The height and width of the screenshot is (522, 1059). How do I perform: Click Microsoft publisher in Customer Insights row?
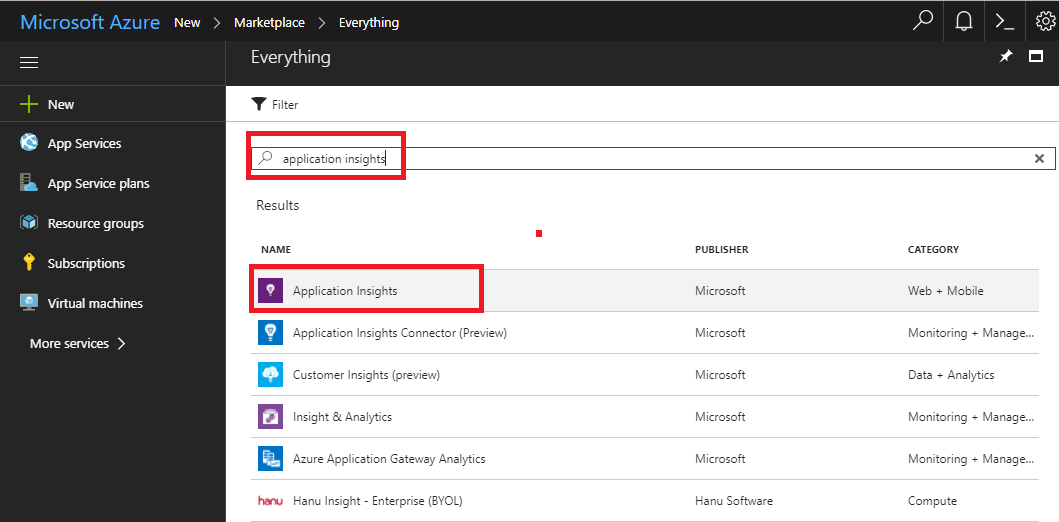(x=720, y=375)
